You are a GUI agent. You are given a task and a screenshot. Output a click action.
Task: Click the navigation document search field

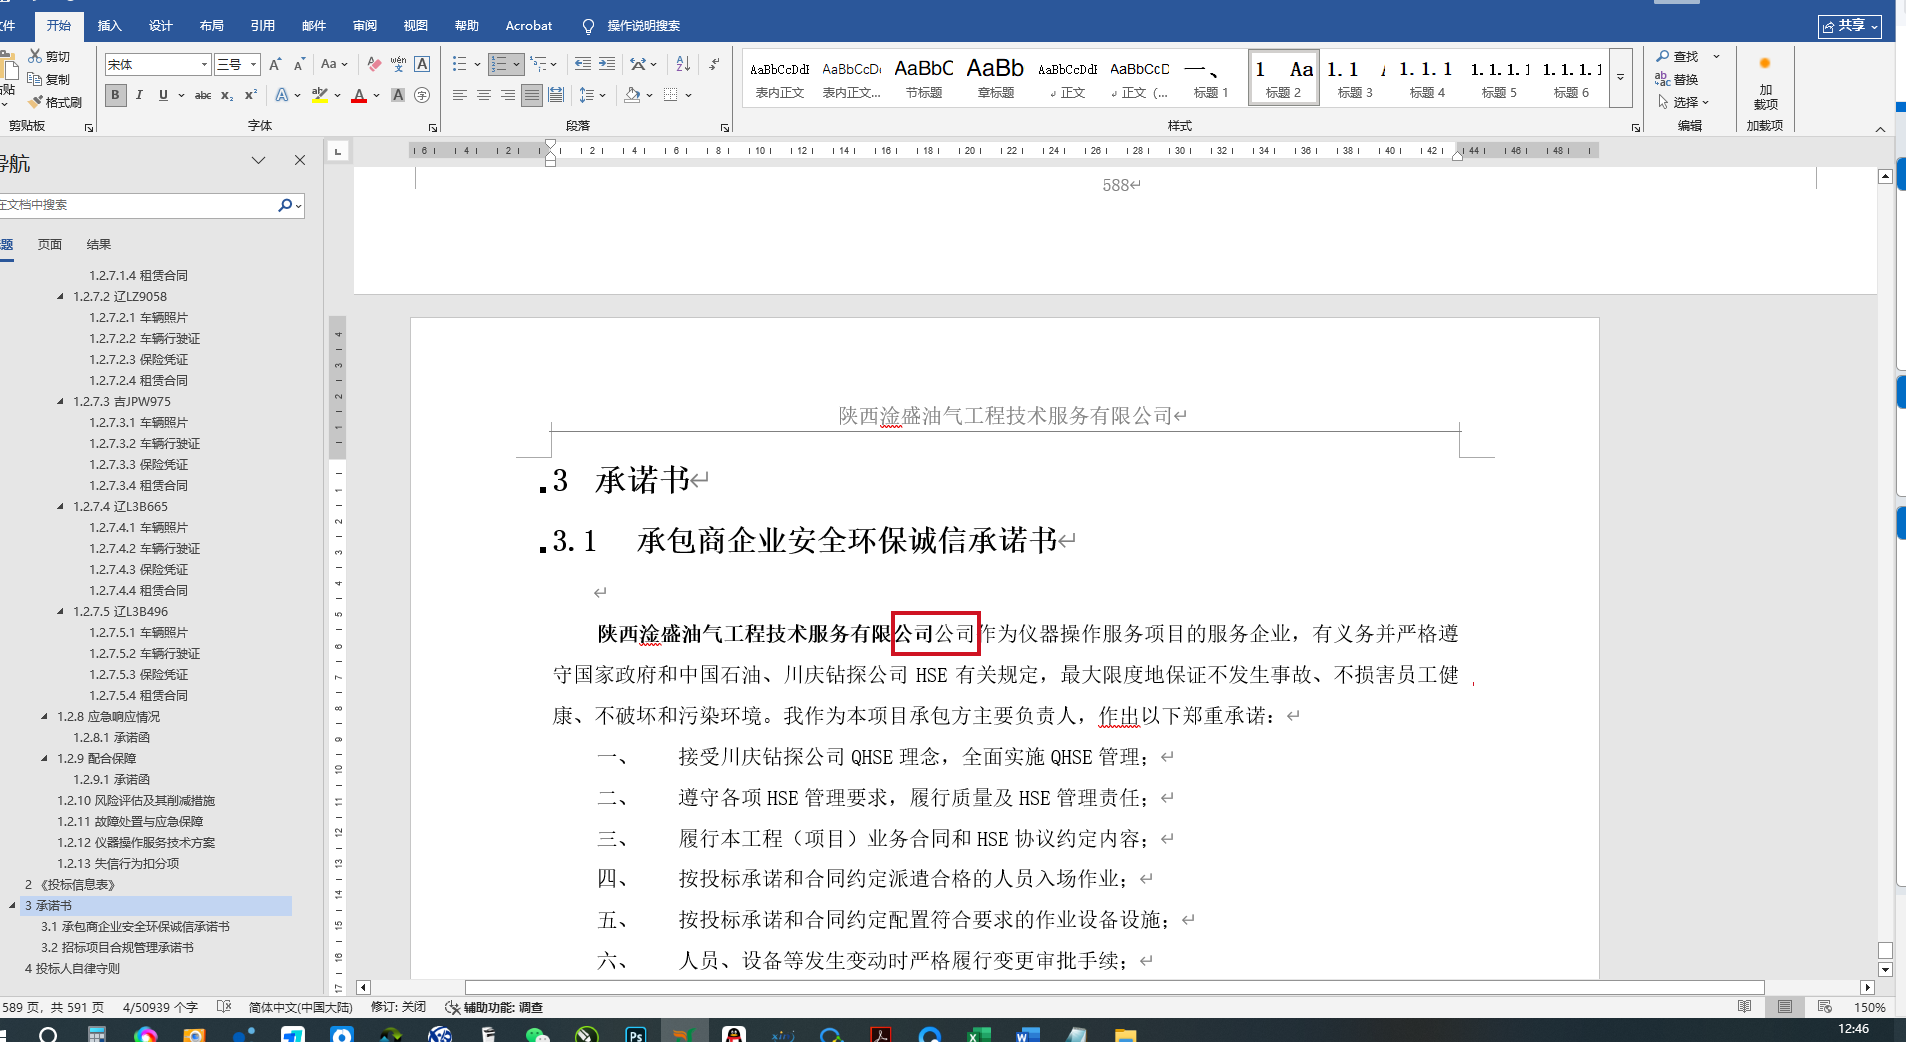click(137, 205)
